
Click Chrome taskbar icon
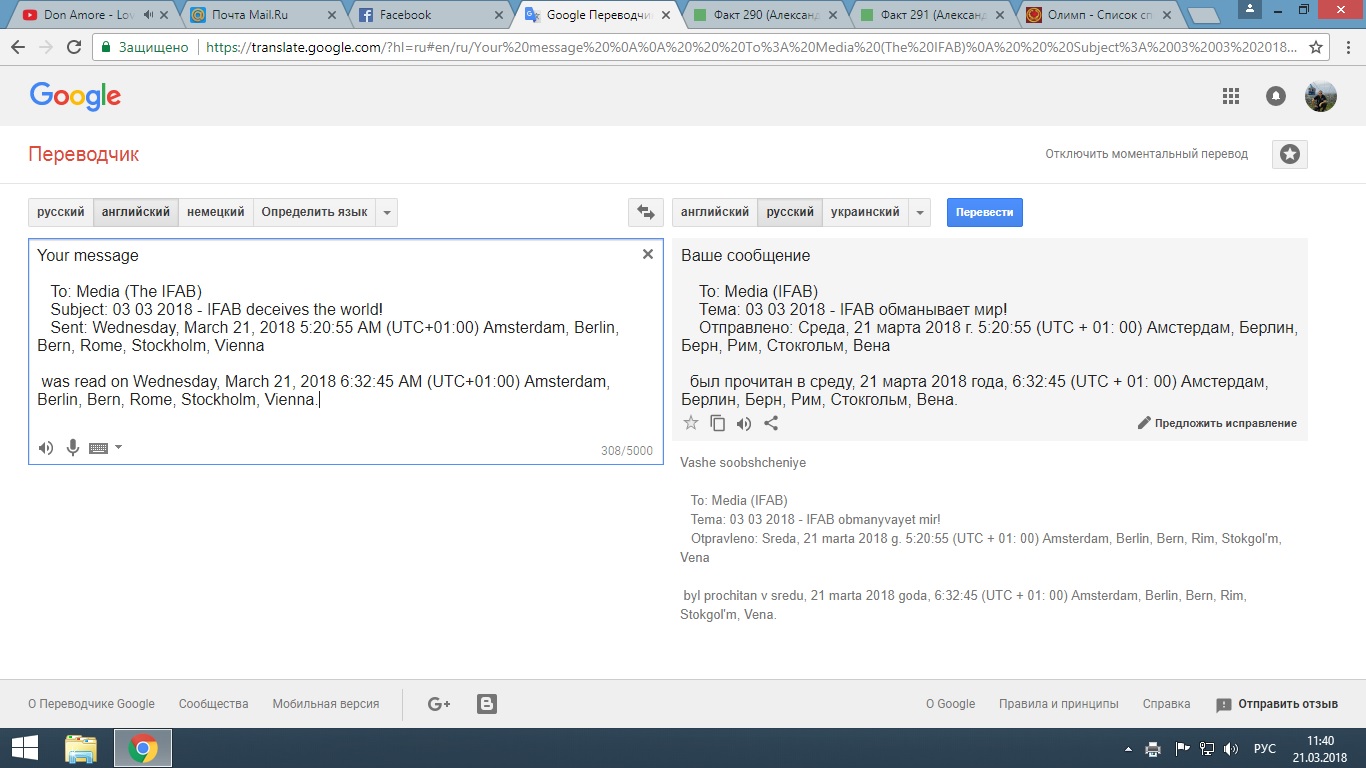click(143, 748)
